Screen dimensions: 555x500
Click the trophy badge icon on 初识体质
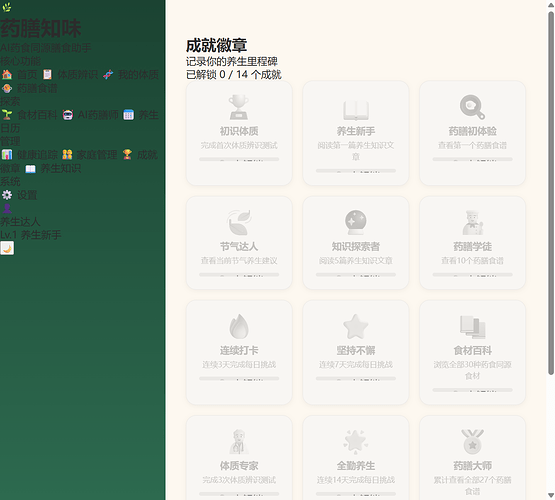[239, 107]
